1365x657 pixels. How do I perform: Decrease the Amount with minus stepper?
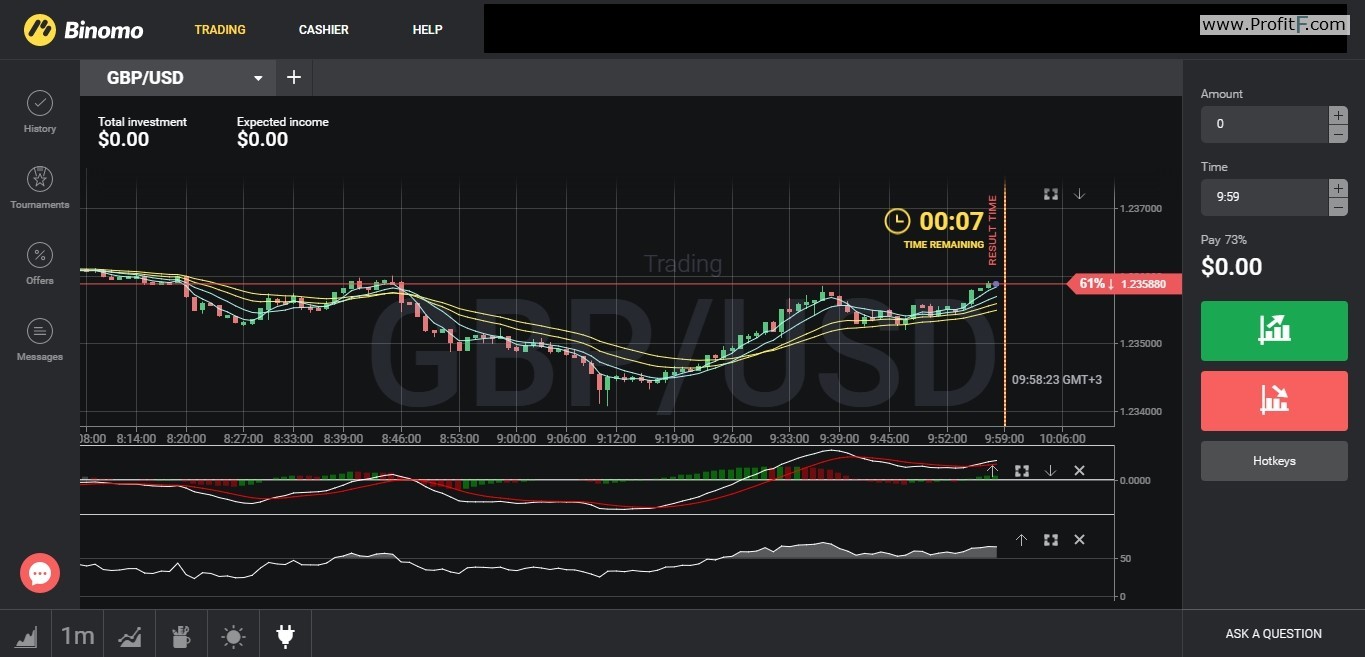click(1338, 133)
